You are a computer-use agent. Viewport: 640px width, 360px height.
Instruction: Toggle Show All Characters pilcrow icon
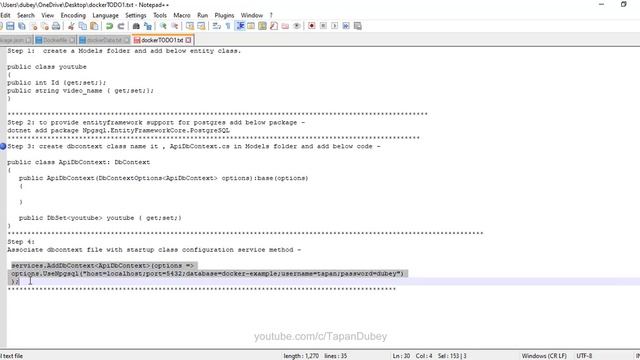pos(228,26)
